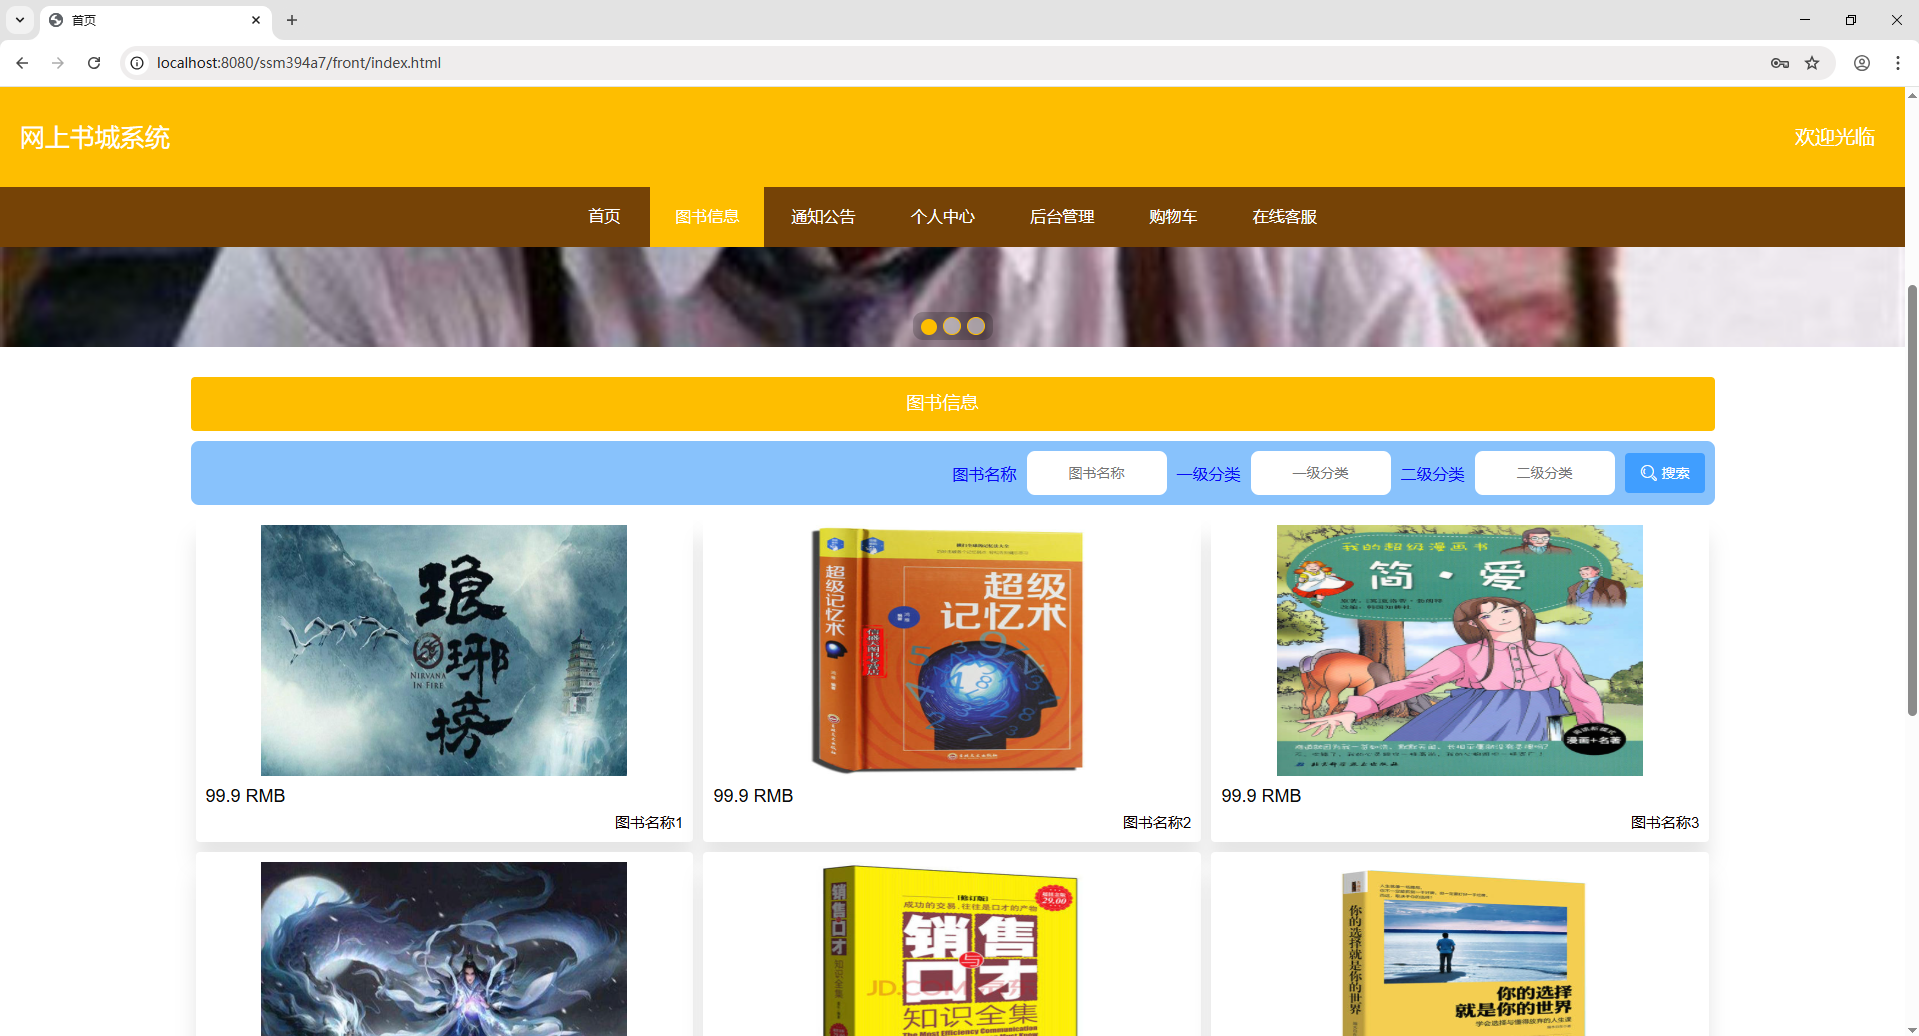This screenshot has width=1919, height=1036.
Task: Open 在线客服 menu item
Action: (x=1285, y=217)
